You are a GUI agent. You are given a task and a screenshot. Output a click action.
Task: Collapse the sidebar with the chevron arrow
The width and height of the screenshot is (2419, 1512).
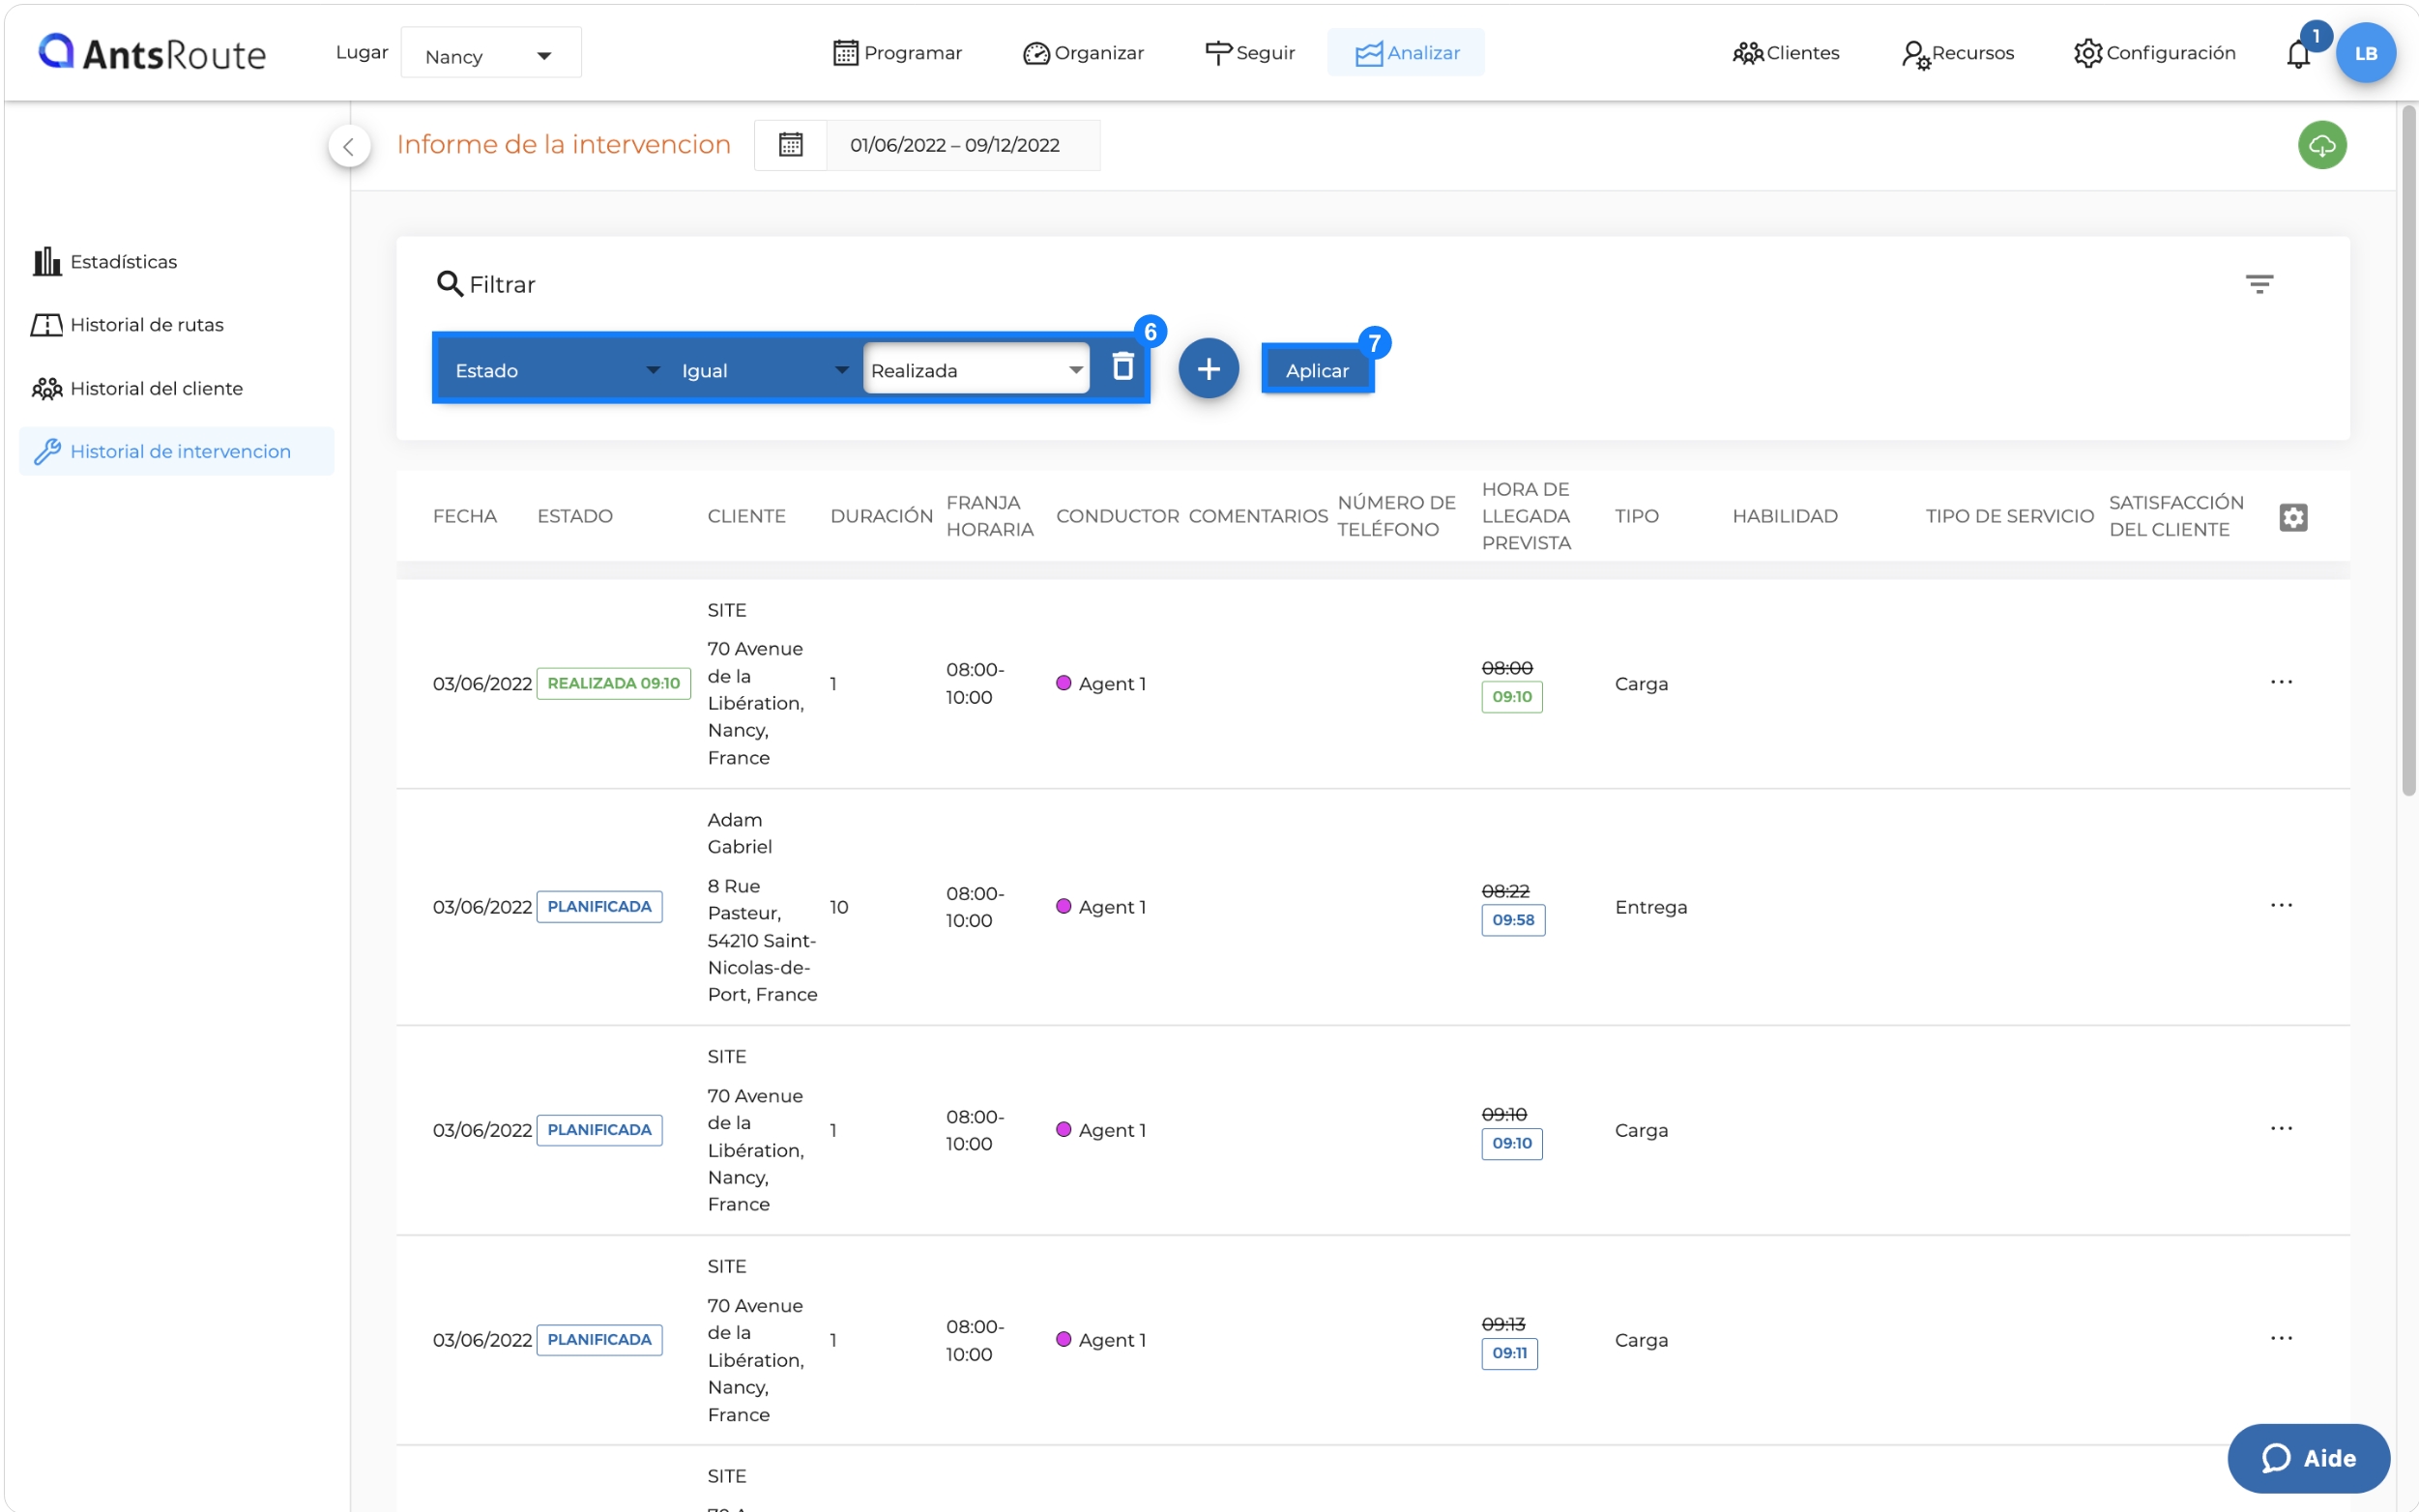(x=349, y=147)
